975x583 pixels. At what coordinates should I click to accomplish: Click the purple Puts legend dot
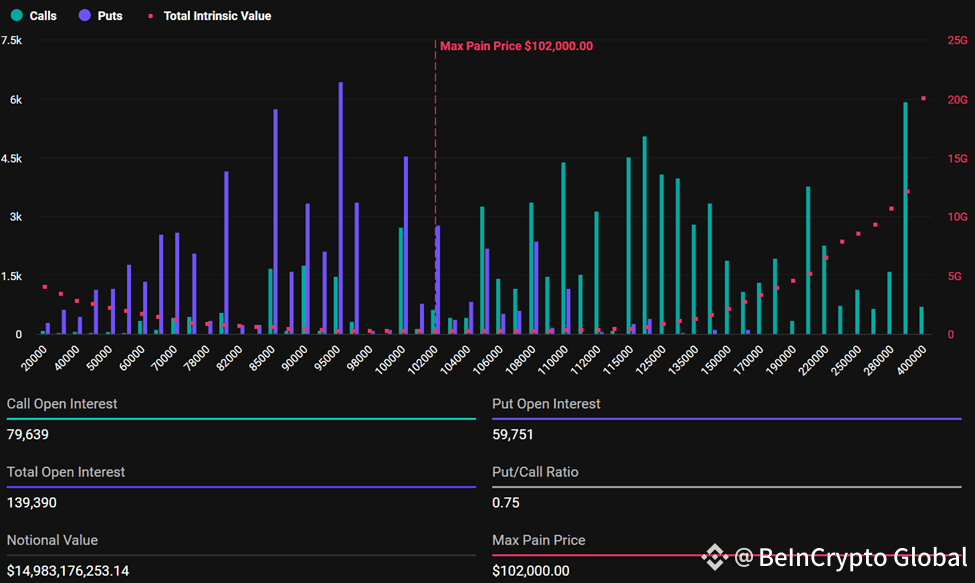coord(85,15)
